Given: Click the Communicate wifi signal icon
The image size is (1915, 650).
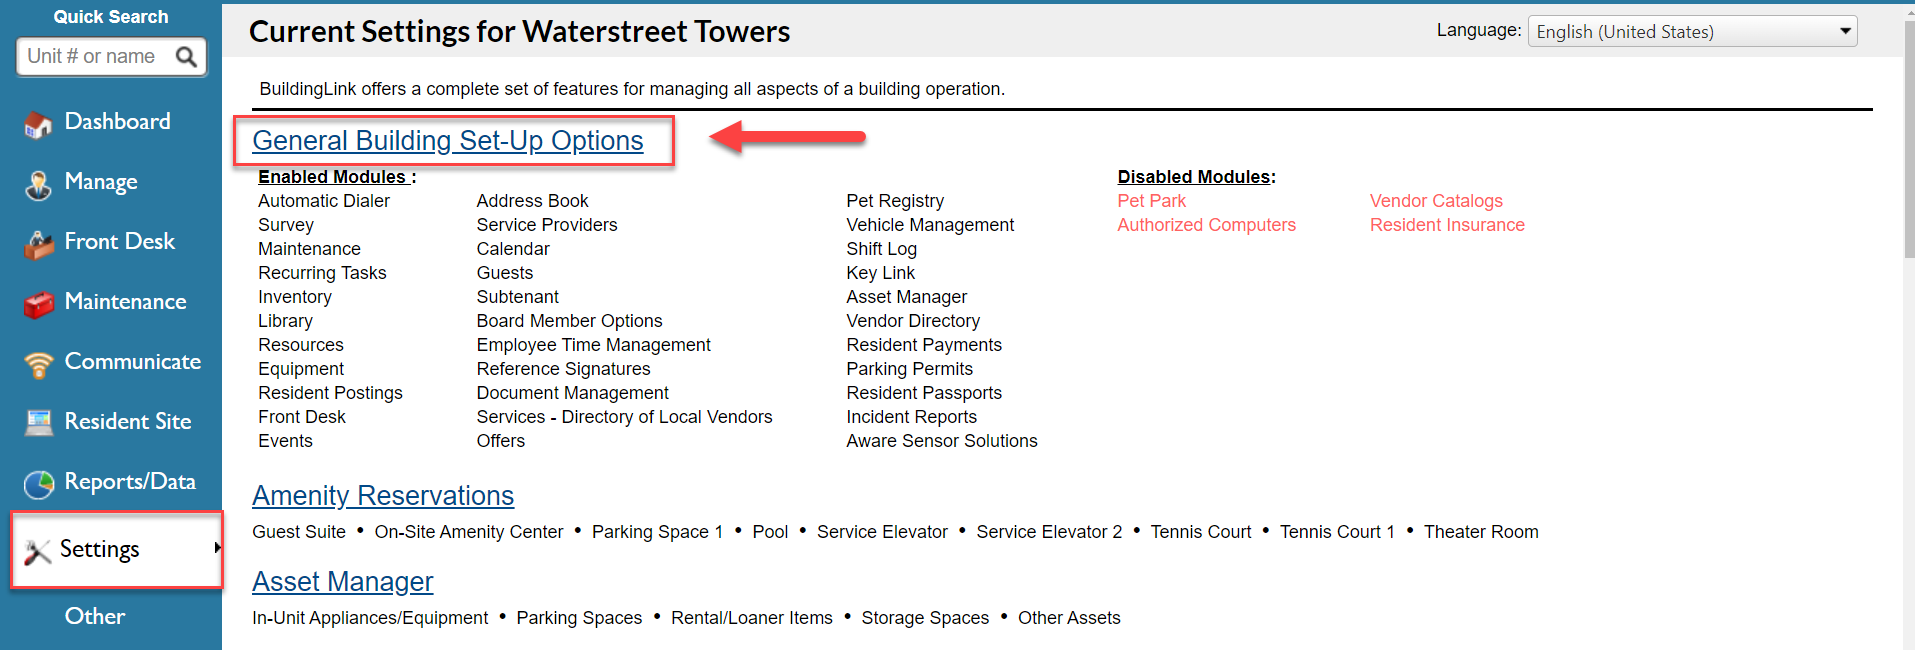Looking at the screenshot, I should 38,365.
